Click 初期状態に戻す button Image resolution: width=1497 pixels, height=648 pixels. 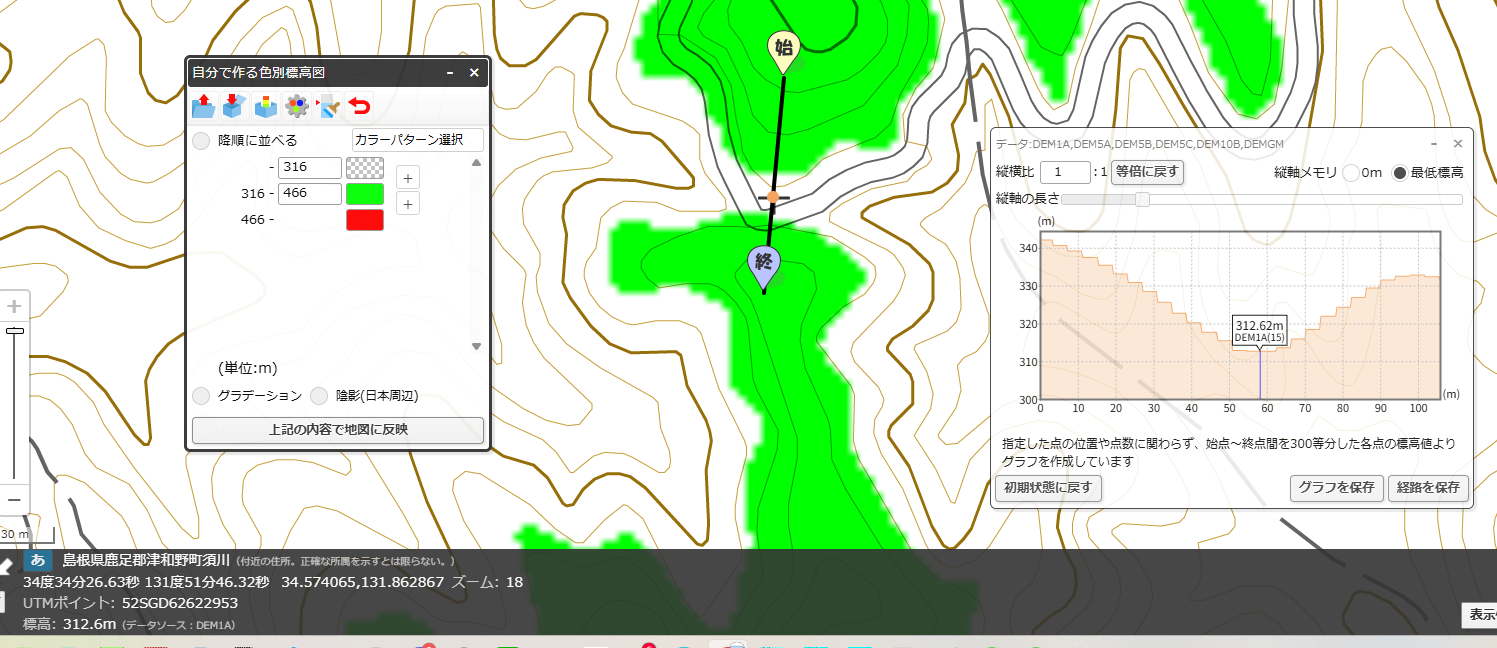tap(1048, 489)
